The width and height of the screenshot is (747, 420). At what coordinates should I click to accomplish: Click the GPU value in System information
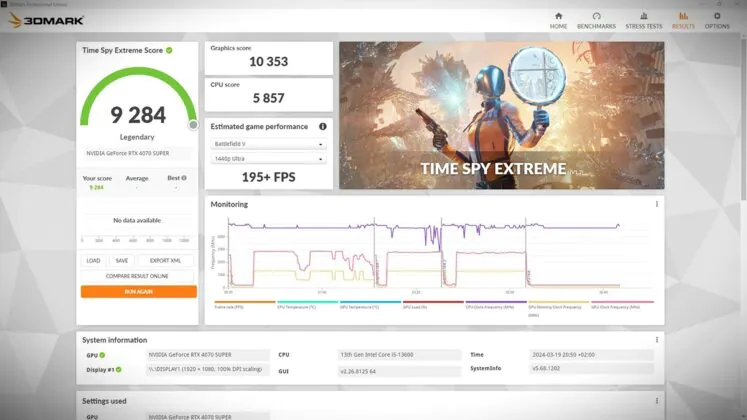click(x=207, y=355)
